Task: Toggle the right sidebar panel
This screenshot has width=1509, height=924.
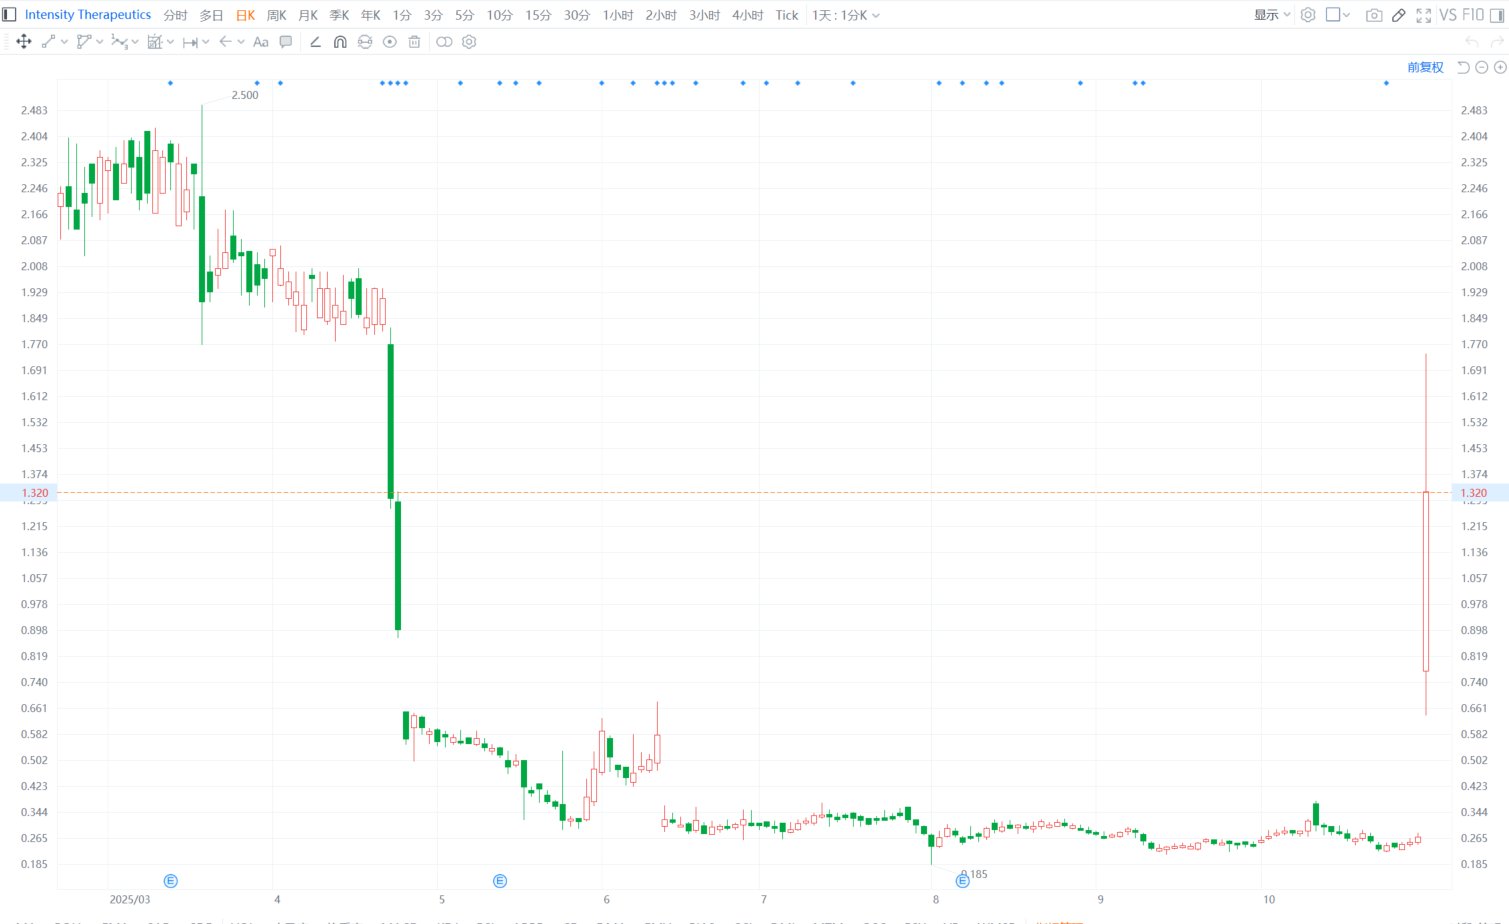Action: (x=1497, y=15)
